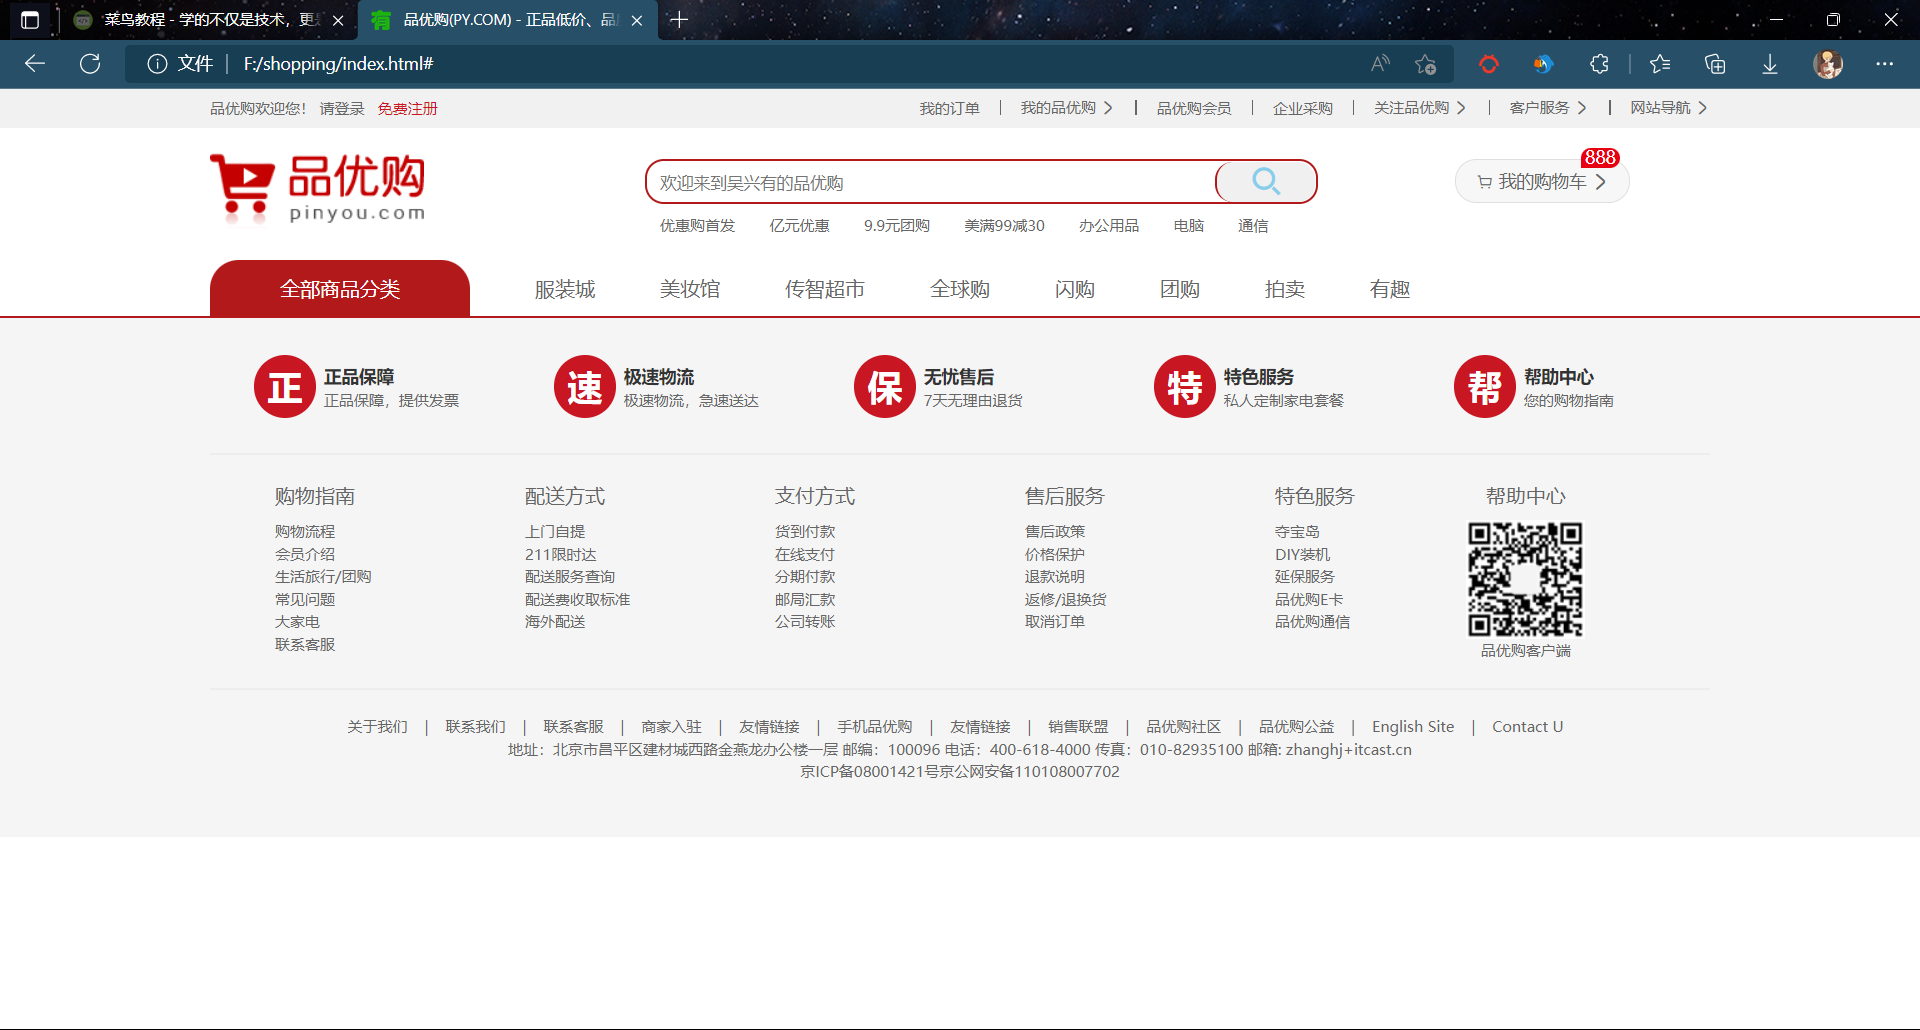Click the red 正 genuine guarantee icon
Screen dimensions: 1920x1030
pos(284,387)
